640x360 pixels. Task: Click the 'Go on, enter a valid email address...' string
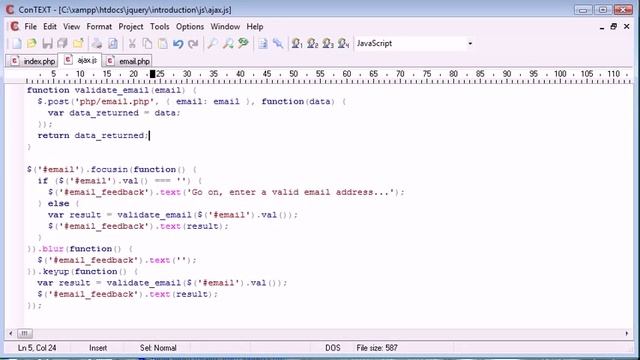click(x=290, y=192)
